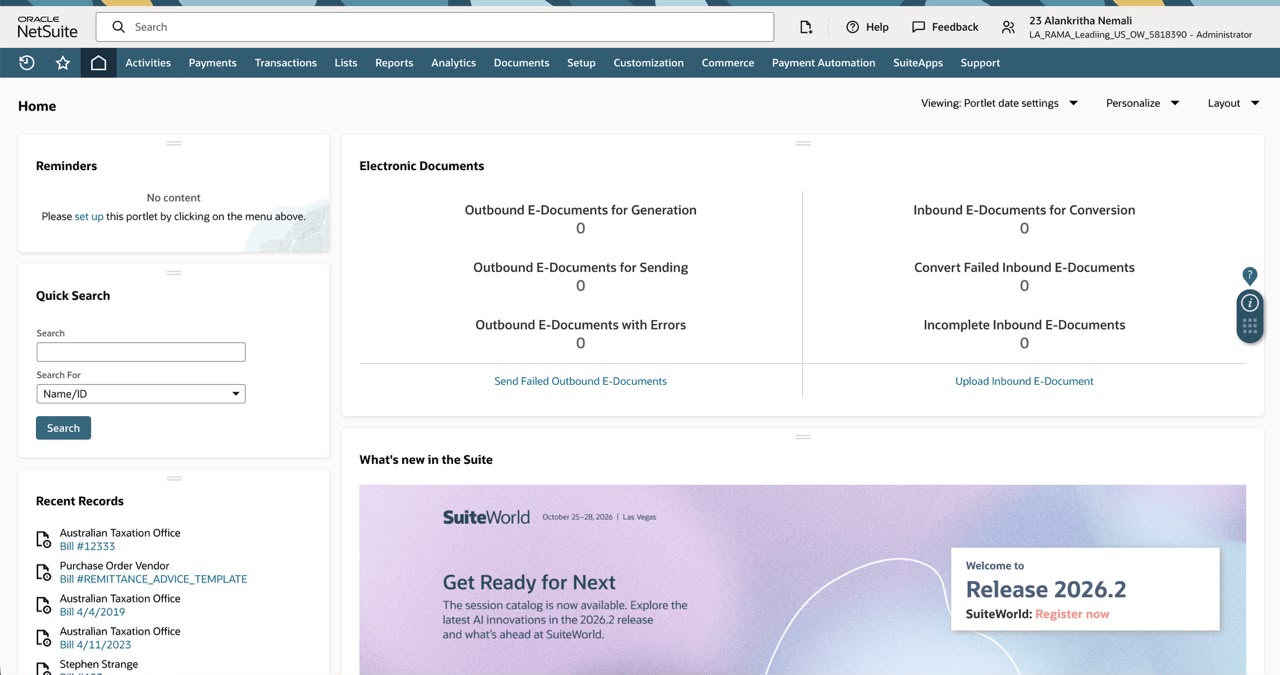Open the Bill 4/4/2019 link
Viewport: 1280px width, 675px height.
[92, 612]
